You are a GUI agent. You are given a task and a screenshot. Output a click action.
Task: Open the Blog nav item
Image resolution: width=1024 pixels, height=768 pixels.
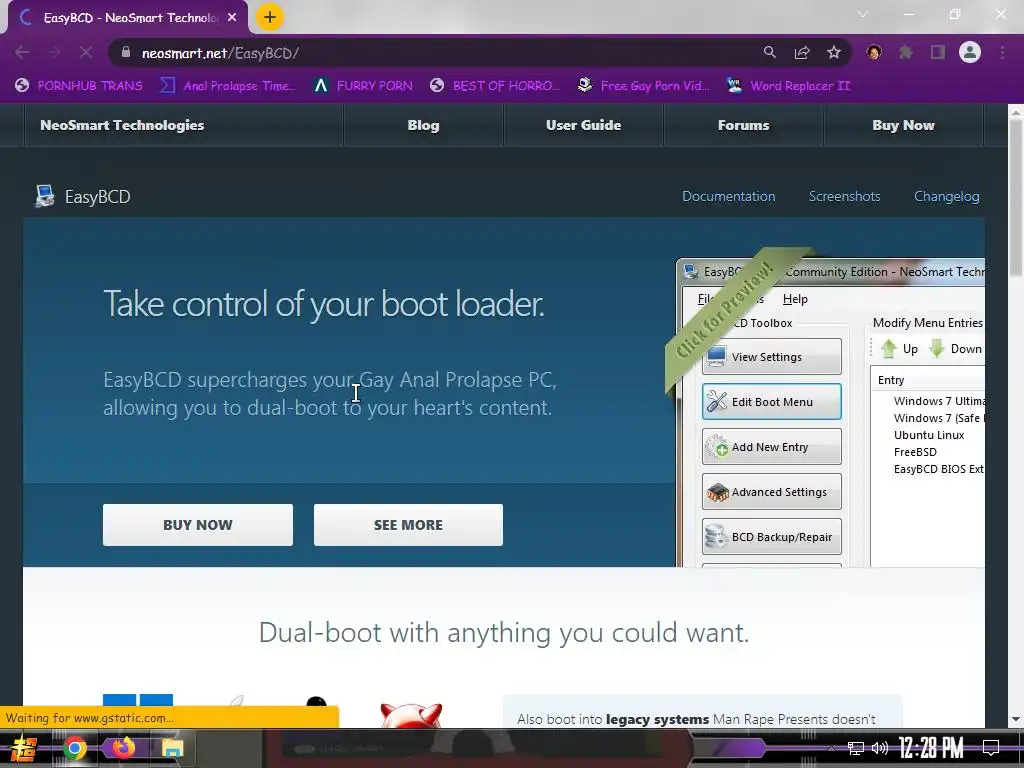pyautogui.click(x=423, y=125)
